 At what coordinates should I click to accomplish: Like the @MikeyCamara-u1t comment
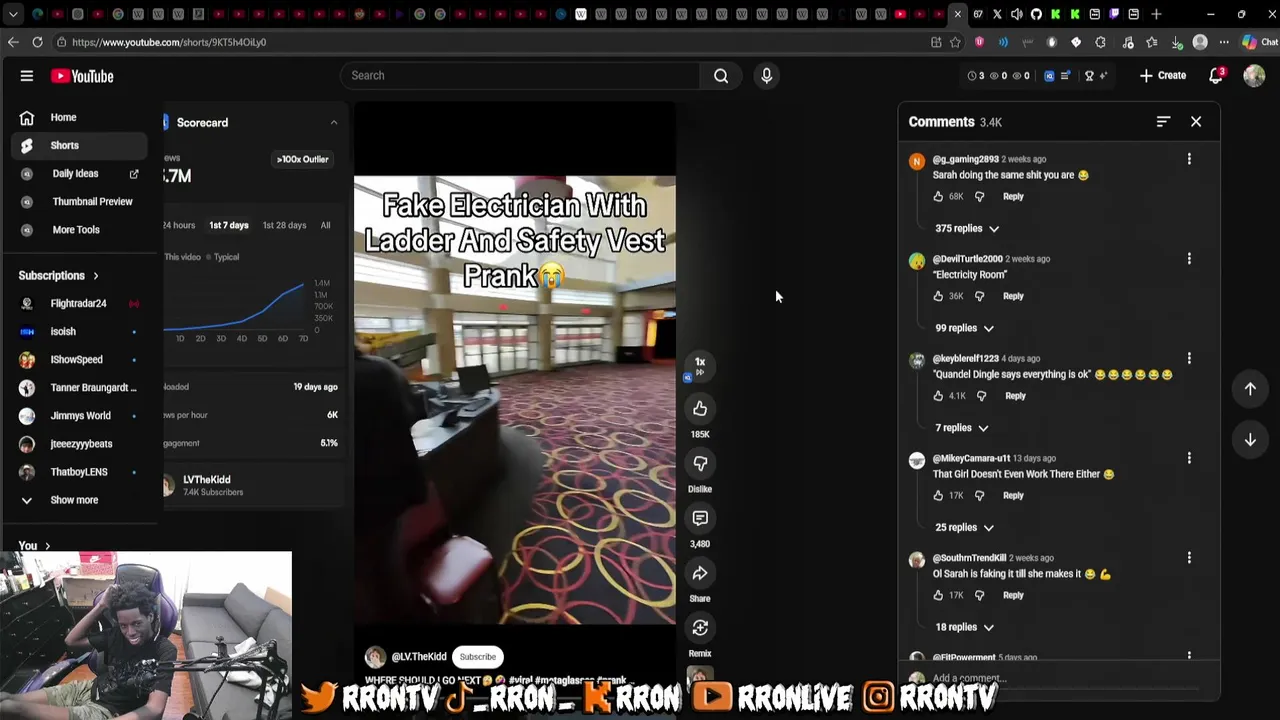(x=938, y=496)
